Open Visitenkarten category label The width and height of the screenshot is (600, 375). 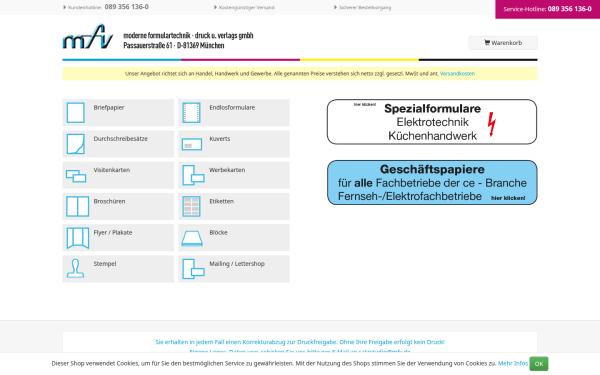point(112,170)
